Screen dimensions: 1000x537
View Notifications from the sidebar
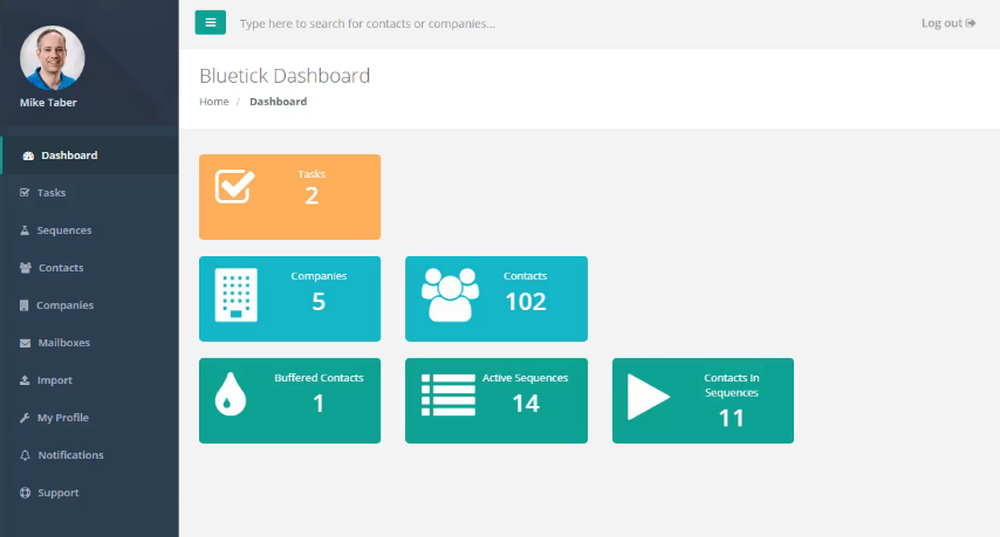(90, 455)
